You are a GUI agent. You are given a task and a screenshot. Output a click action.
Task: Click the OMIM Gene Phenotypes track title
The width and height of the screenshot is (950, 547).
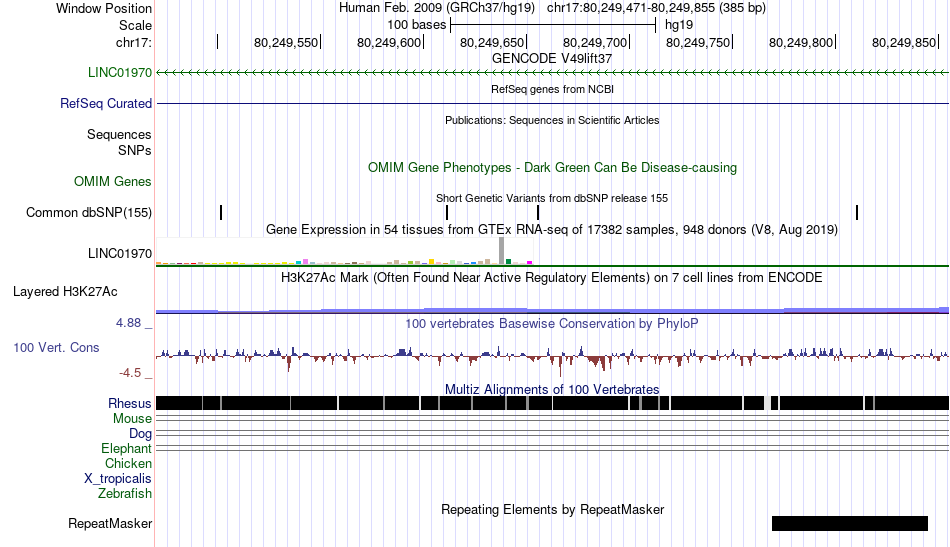(x=552, y=168)
